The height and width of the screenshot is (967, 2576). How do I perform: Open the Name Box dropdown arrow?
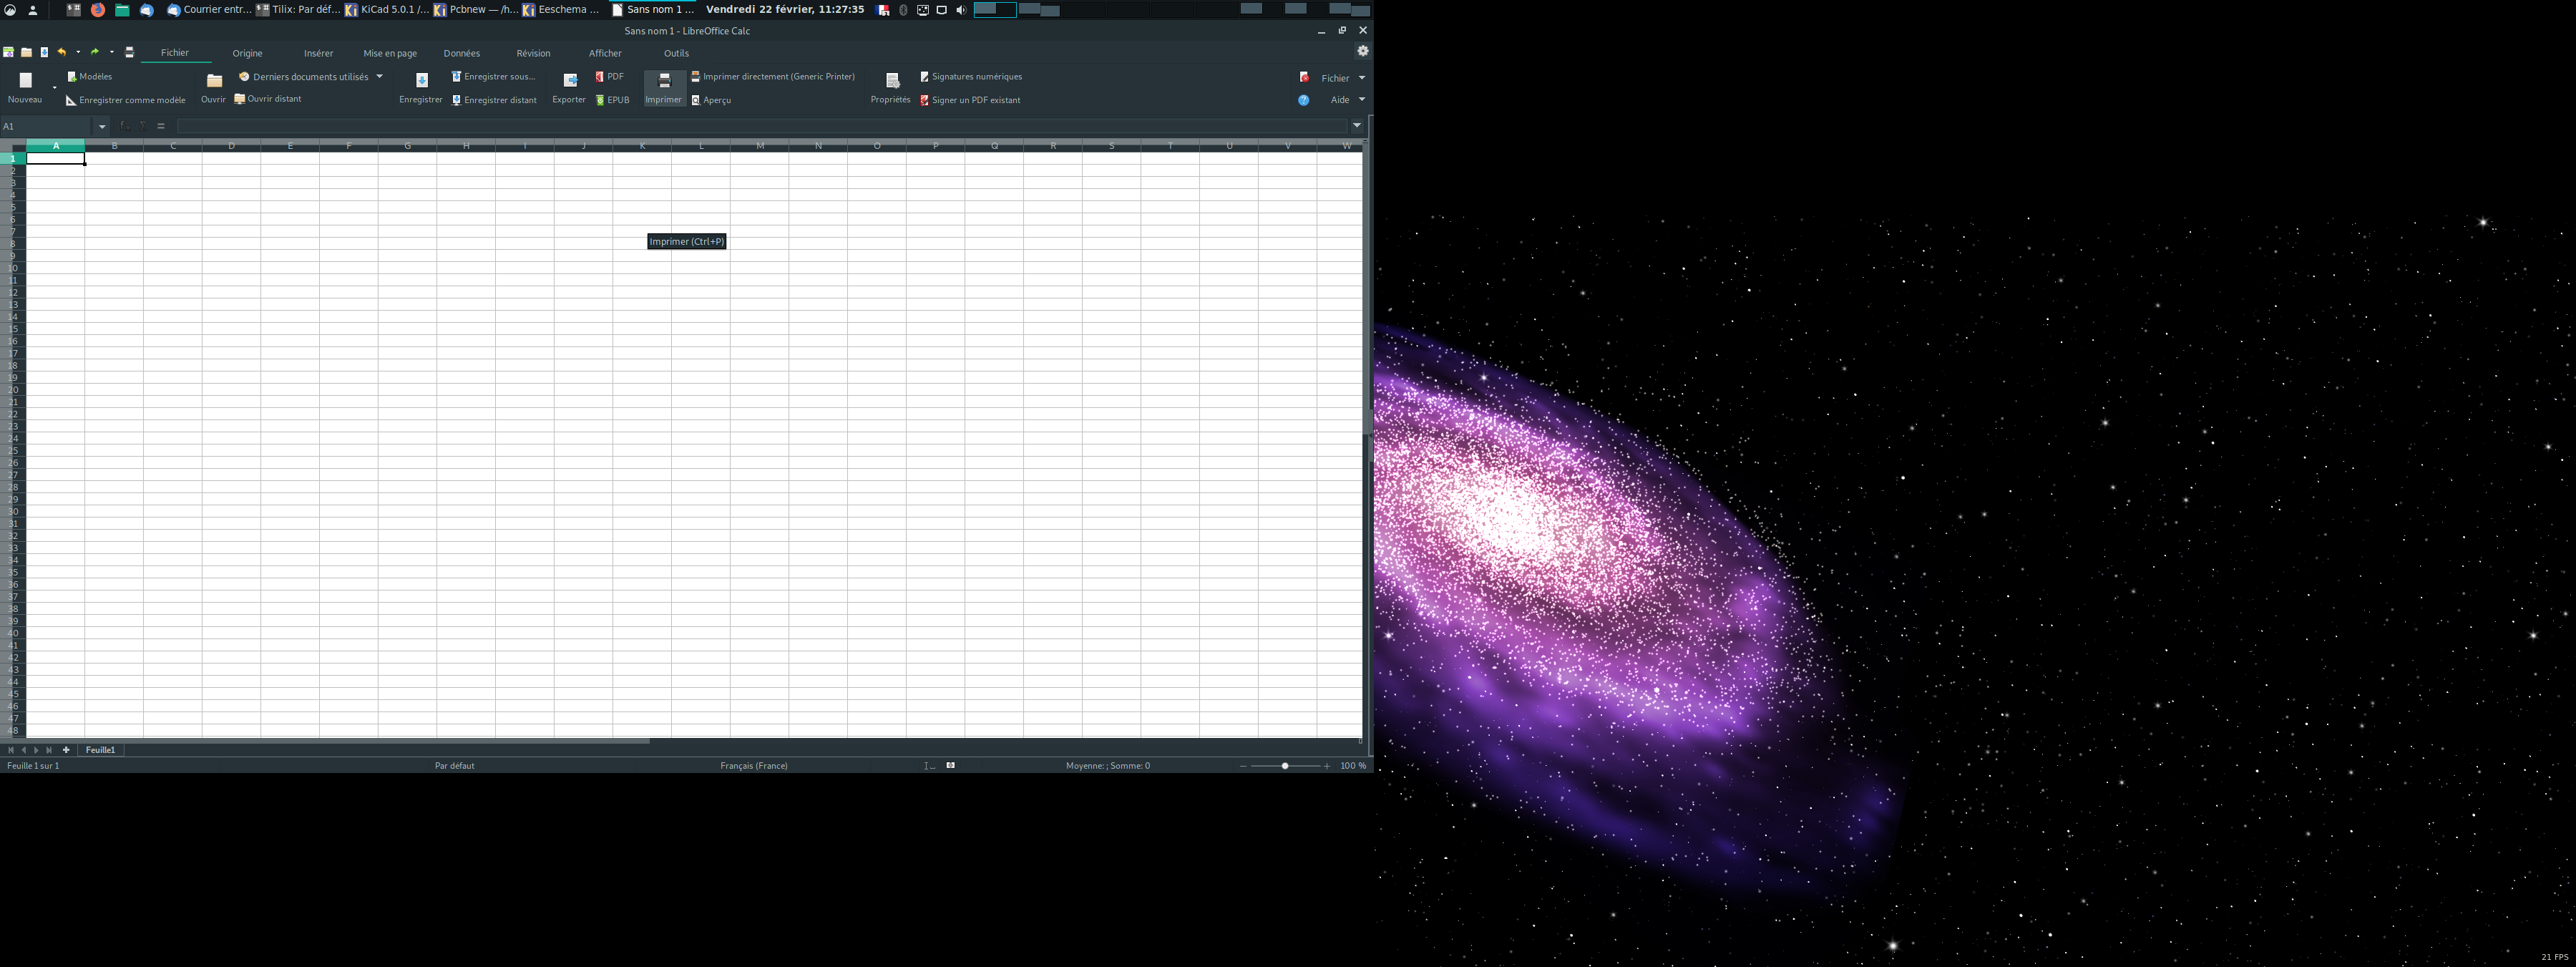(x=102, y=126)
